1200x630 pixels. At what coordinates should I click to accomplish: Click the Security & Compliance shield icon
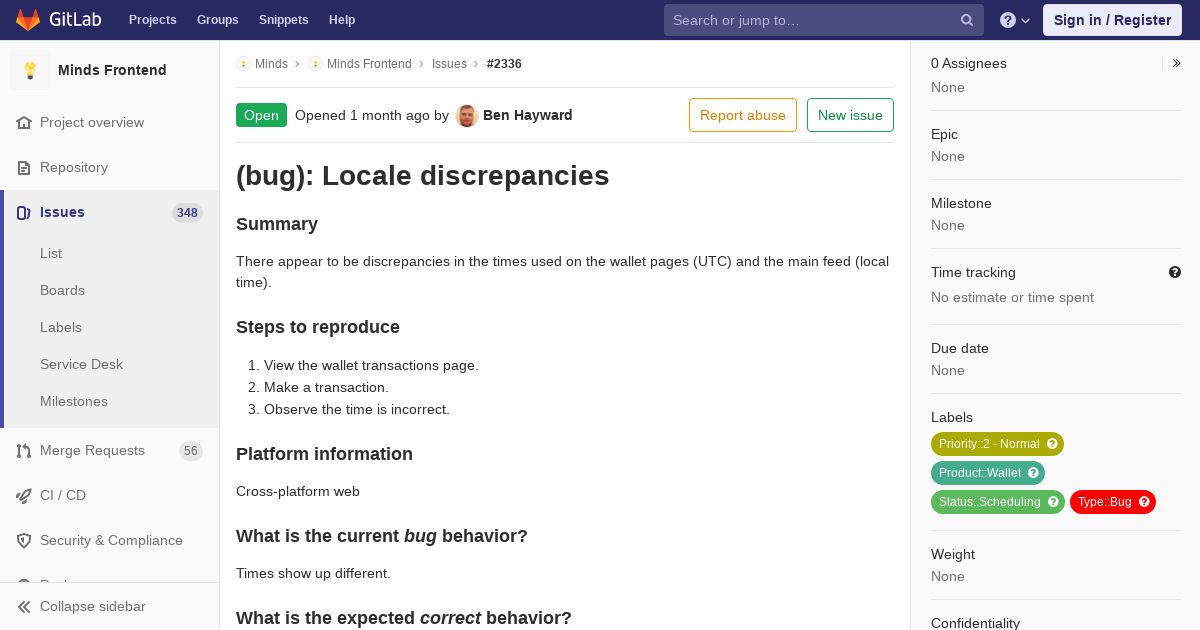click(24, 540)
